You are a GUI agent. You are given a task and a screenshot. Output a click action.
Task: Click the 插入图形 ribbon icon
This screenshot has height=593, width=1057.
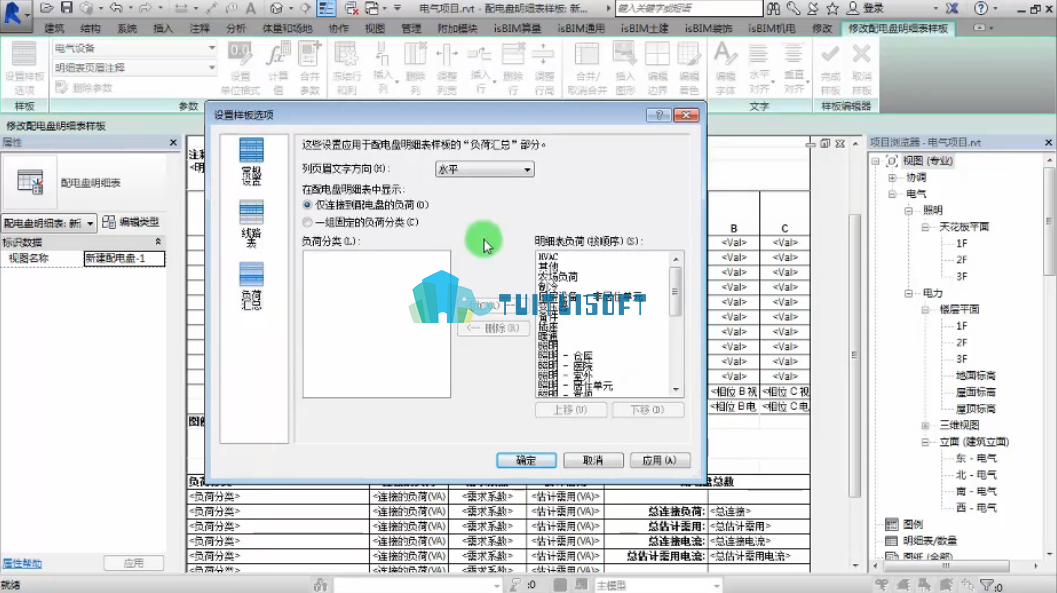[x=625, y=67]
